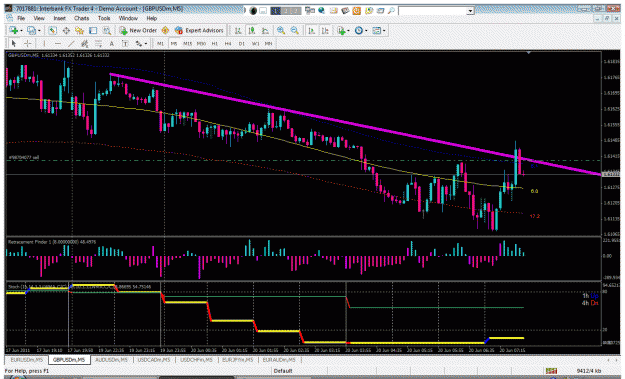Screen dimensions: 625x379
Task: Switch to candlestick chart icon
Action: tap(252, 30)
